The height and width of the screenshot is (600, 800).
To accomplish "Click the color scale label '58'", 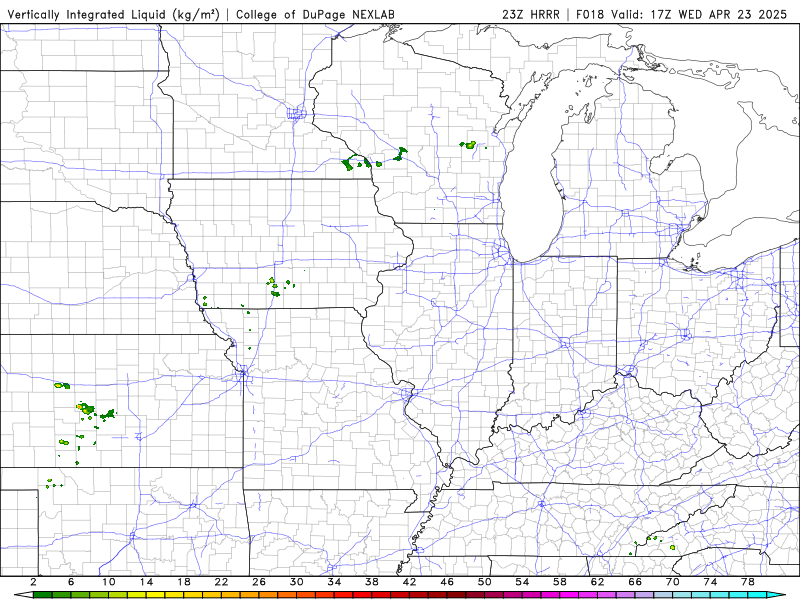I will pyautogui.click(x=560, y=582).
